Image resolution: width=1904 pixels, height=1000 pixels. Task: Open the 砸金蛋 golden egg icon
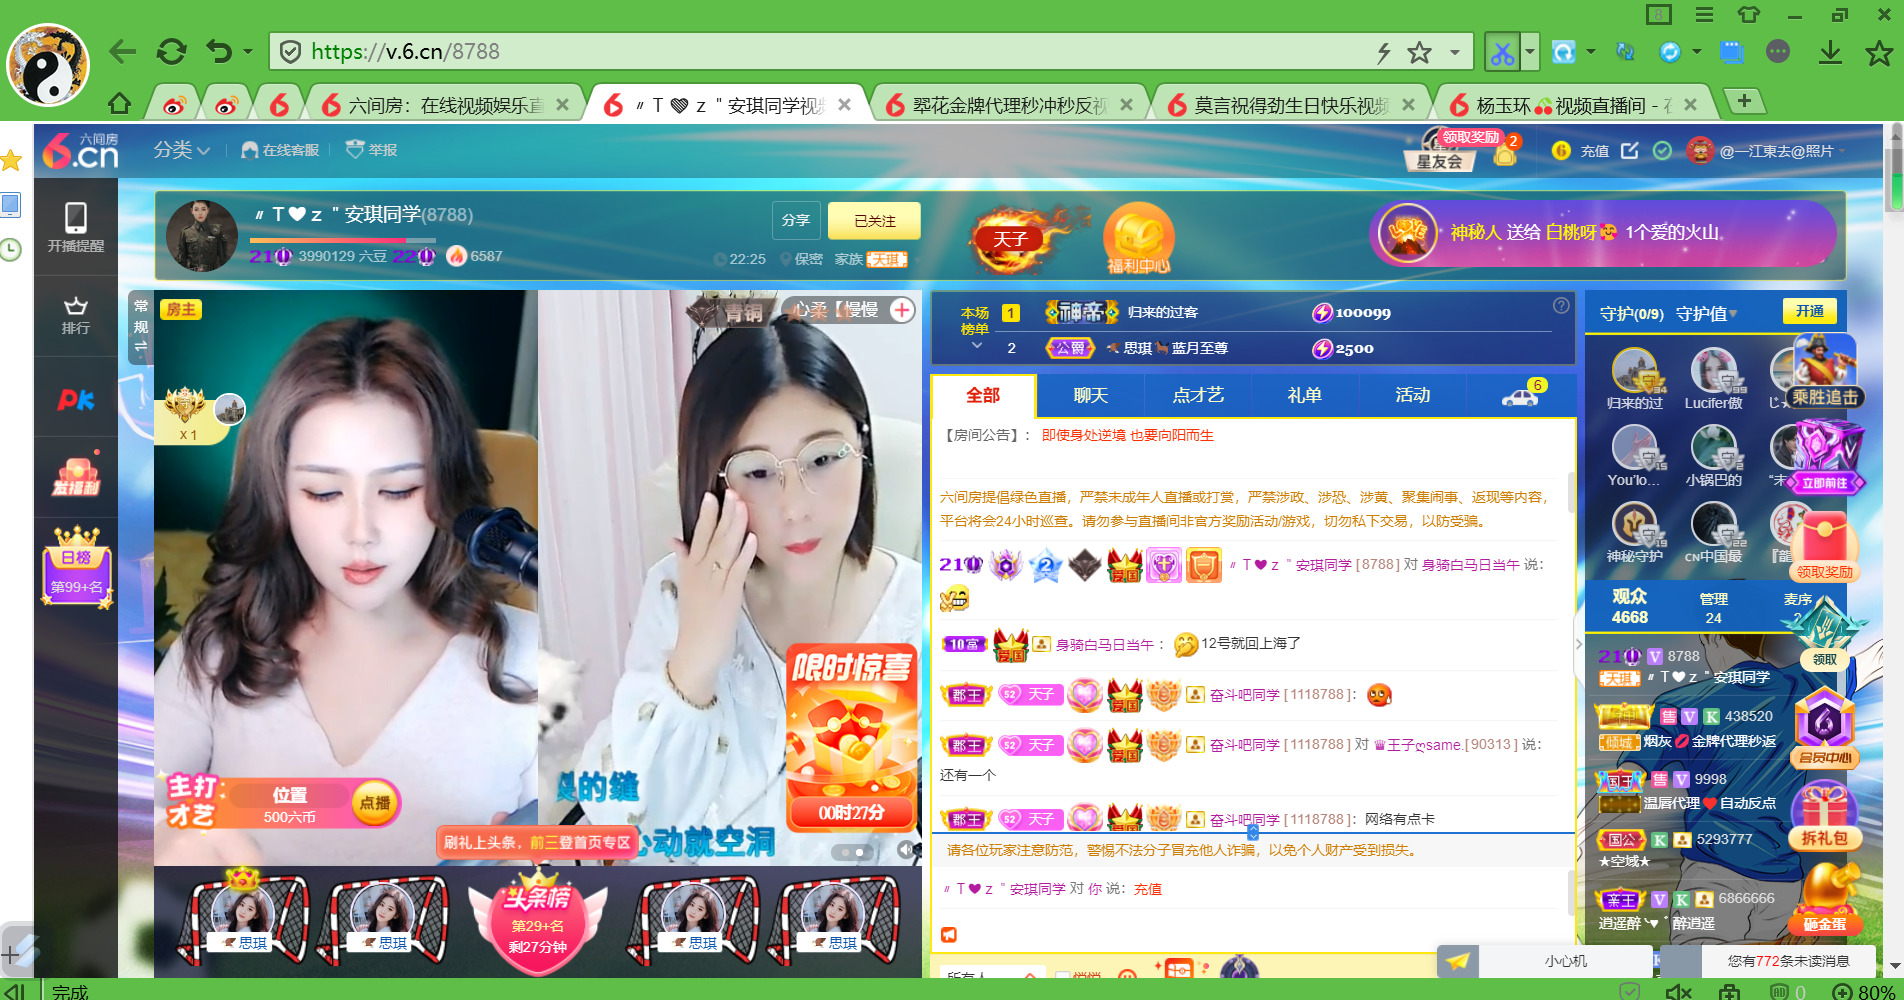[1825, 898]
